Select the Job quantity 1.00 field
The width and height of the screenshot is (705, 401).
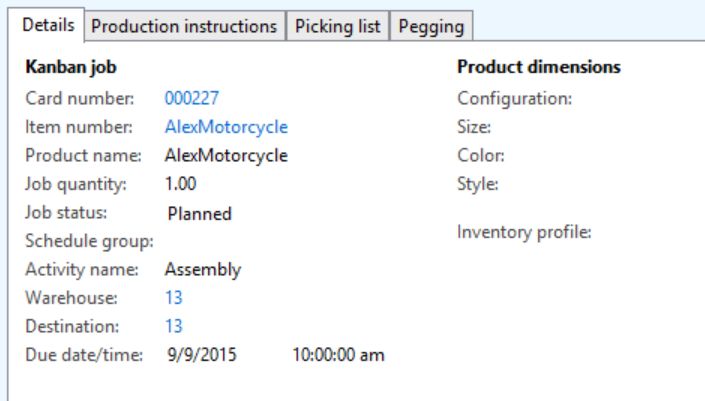click(181, 184)
